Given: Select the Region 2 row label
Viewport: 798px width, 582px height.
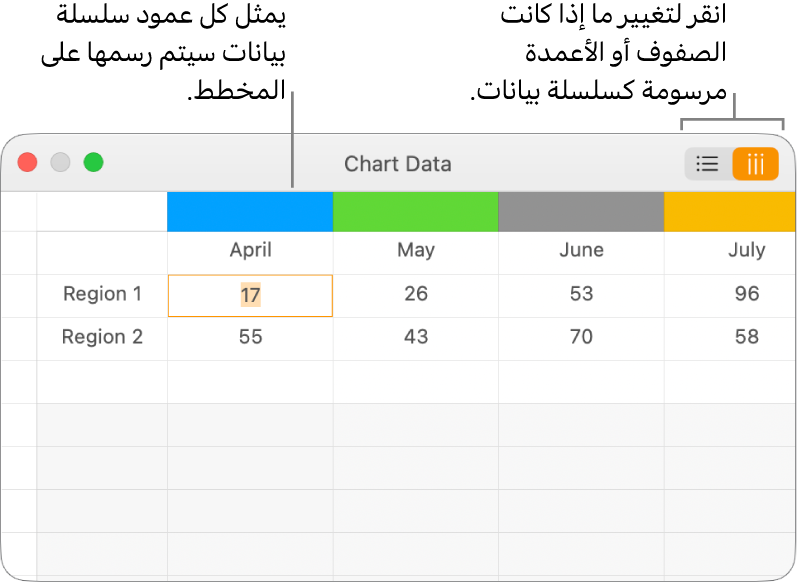Looking at the screenshot, I should 102,337.
